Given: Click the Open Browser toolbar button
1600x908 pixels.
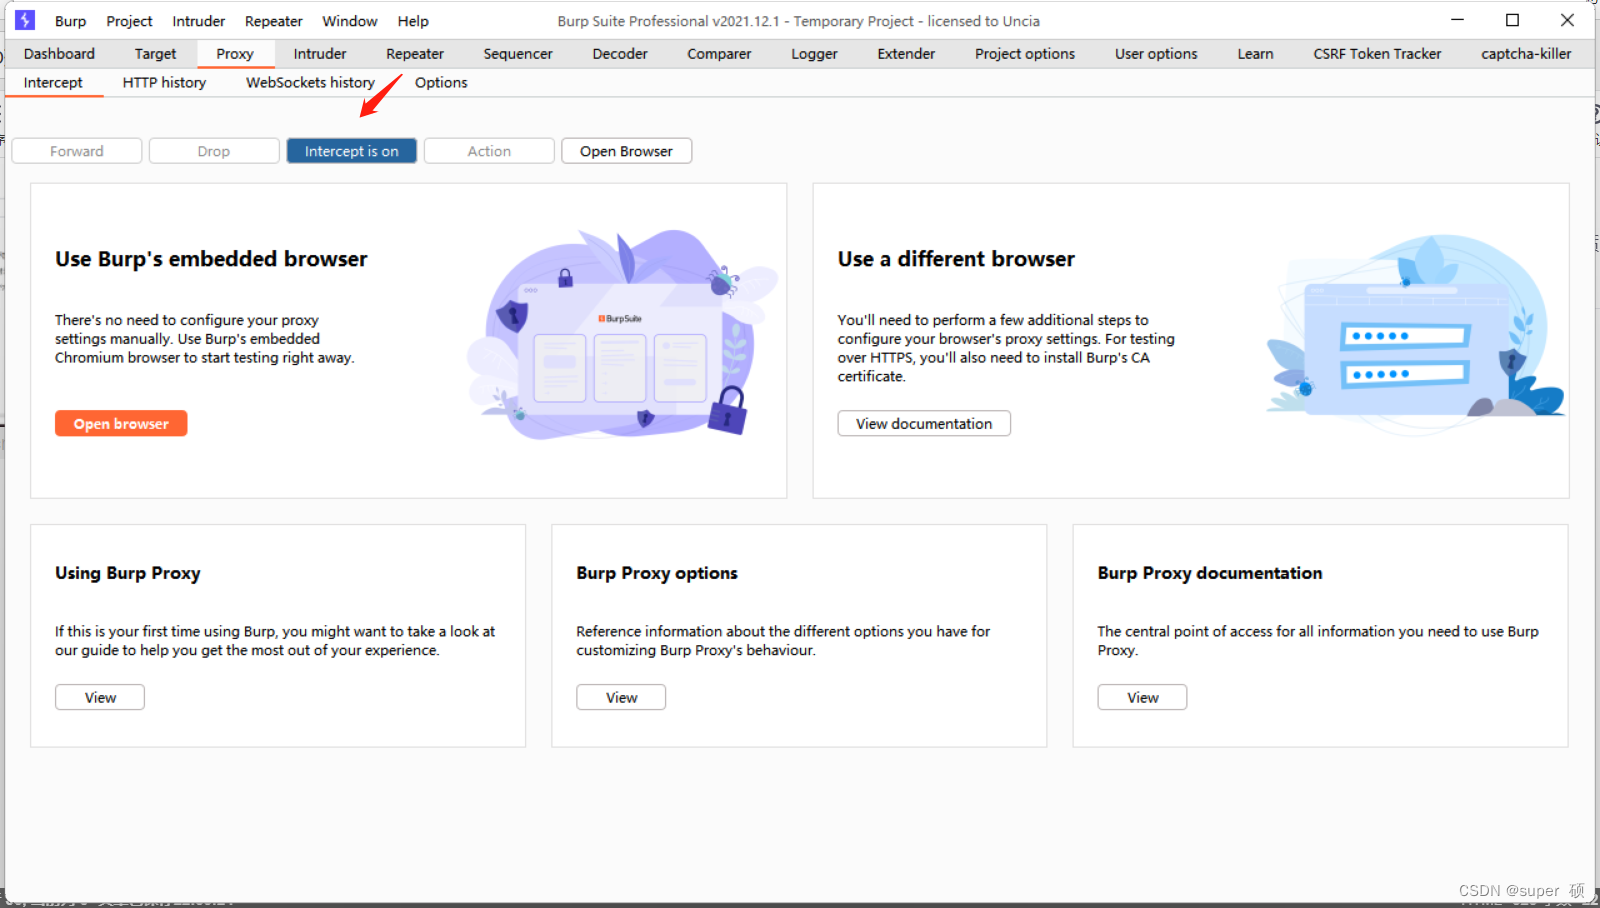Looking at the screenshot, I should click(627, 151).
